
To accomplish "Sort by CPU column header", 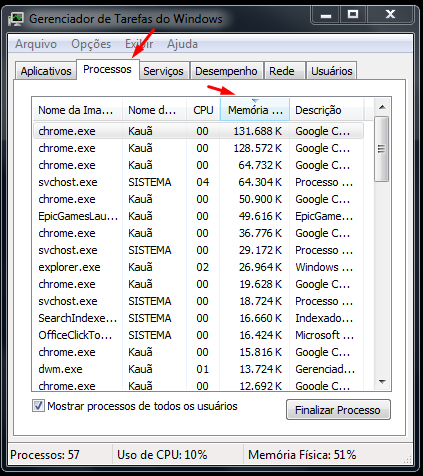I will coord(203,110).
